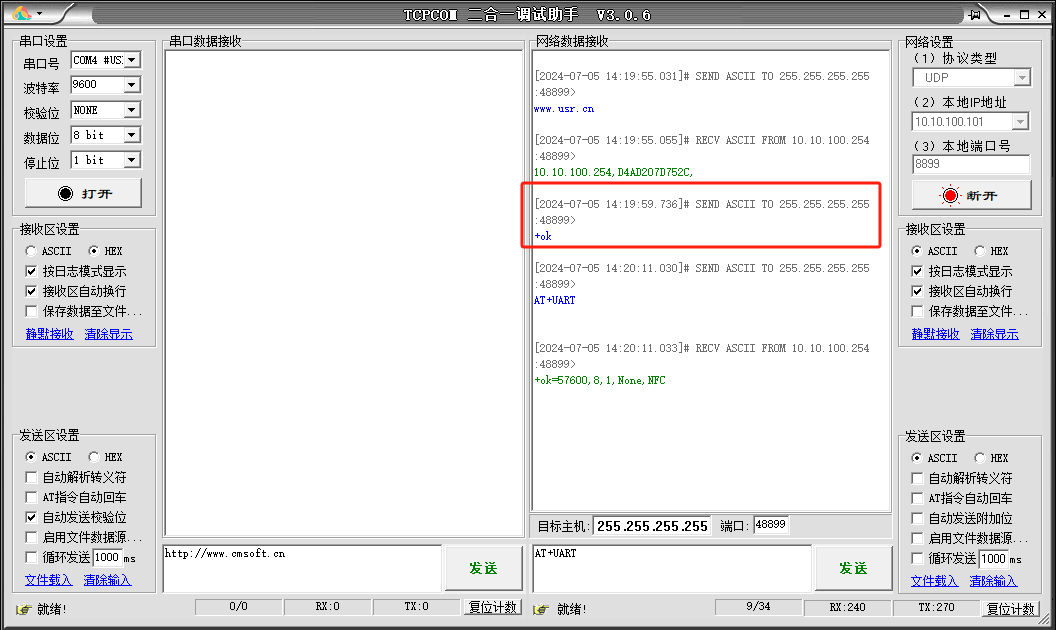Toggle serial 接收区自动换行 checkbox
Screen dimensions: 1056x630
pyautogui.click(x=31, y=291)
